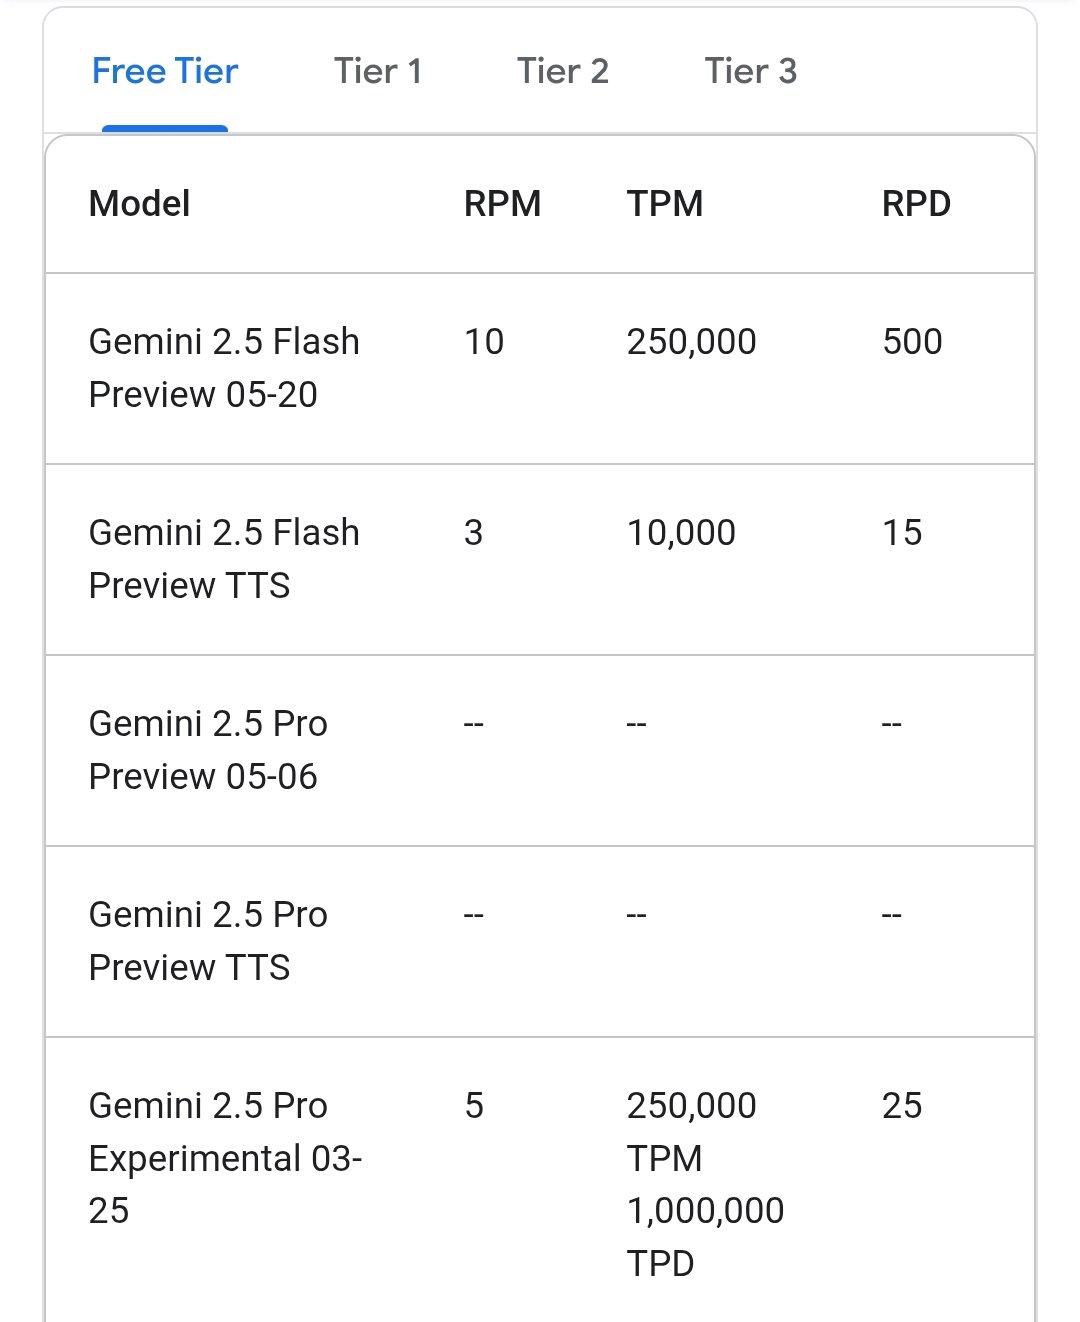The width and height of the screenshot is (1080, 1322).
Task: Click the RPM column header
Action: pyautogui.click(x=502, y=204)
